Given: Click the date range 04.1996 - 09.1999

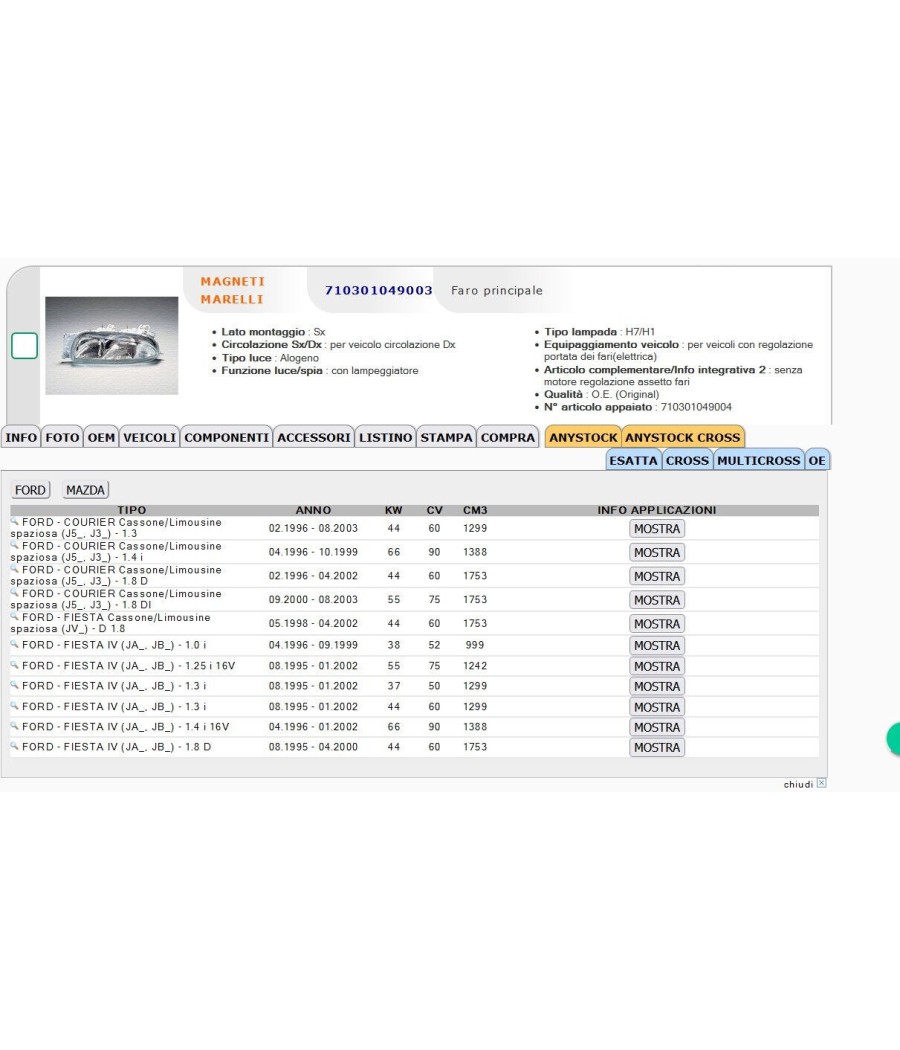Looking at the screenshot, I should click(x=313, y=646).
